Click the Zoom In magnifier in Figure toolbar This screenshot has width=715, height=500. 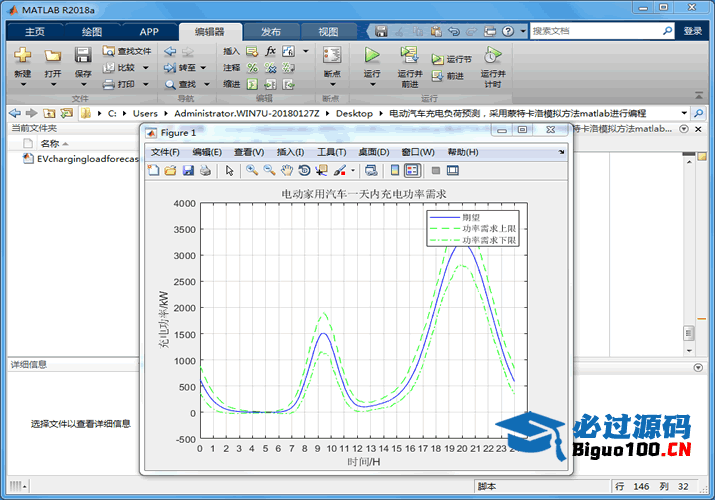click(x=252, y=170)
